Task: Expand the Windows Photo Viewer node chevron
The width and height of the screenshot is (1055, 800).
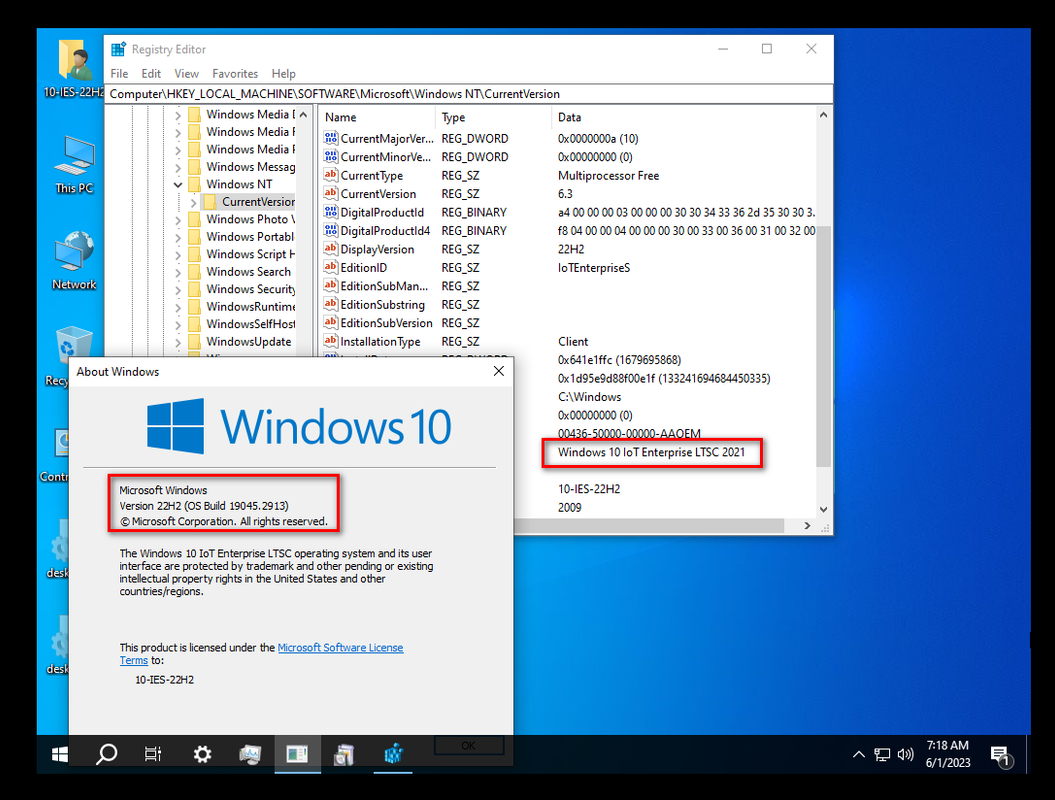Action: click(178, 219)
